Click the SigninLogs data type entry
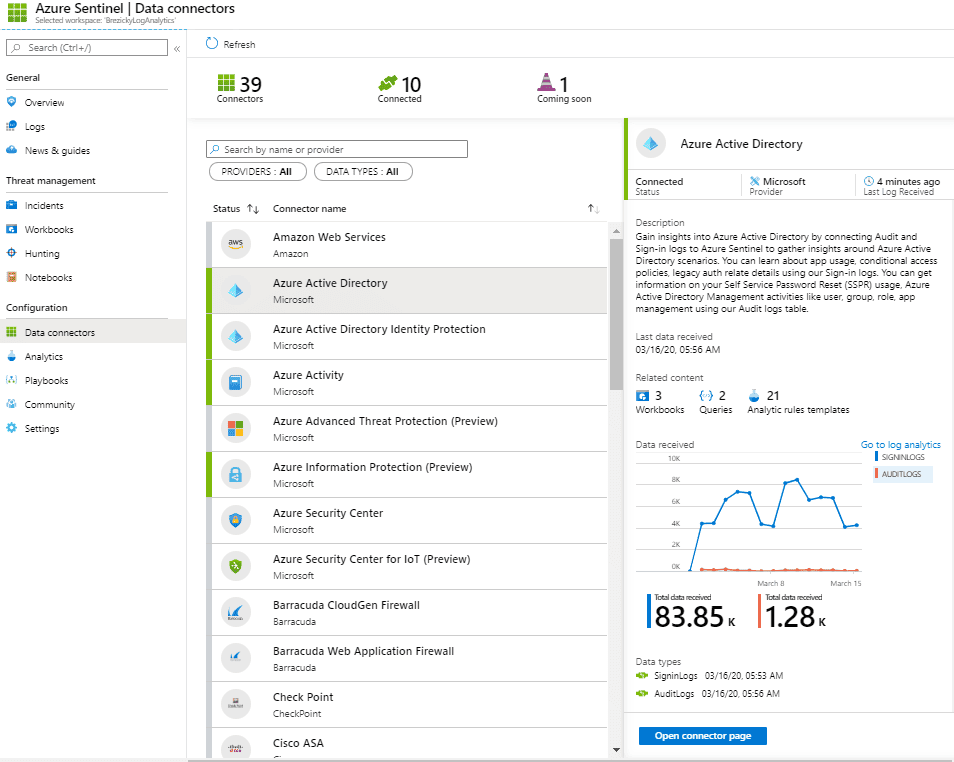 [x=709, y=676]
